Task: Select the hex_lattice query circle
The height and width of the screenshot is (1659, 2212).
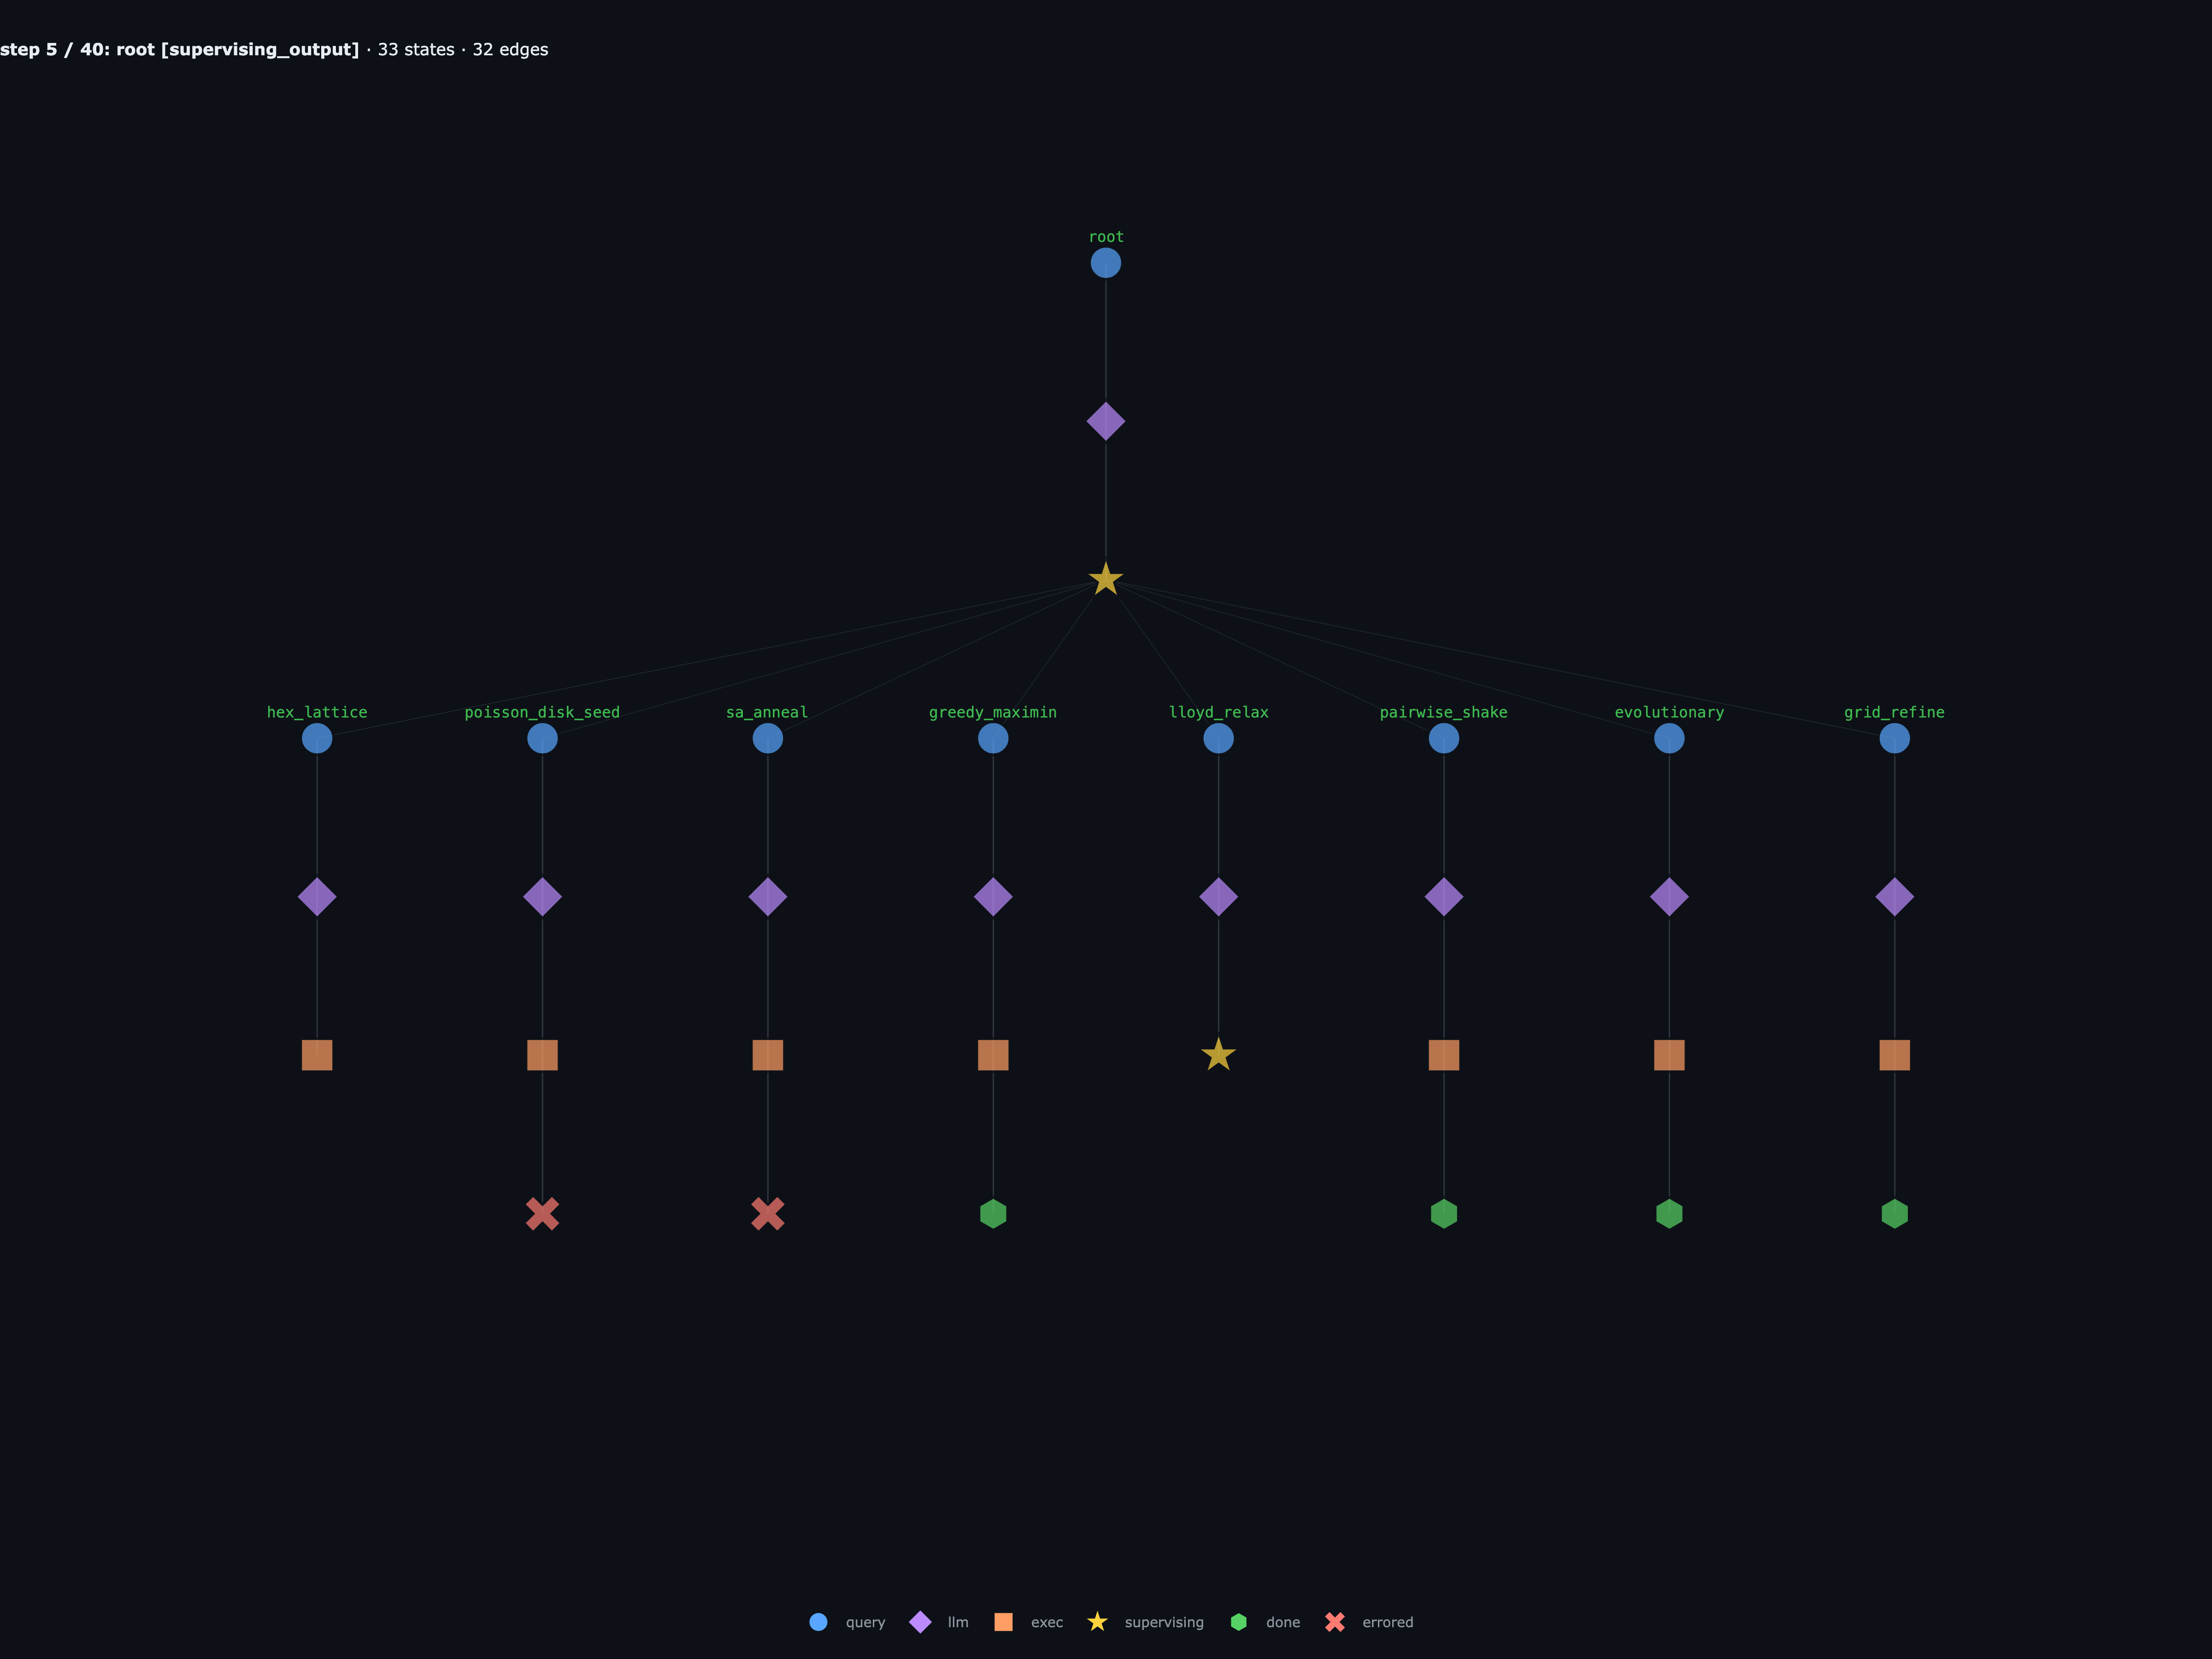Action: pyautogui.click(x=317, y=738)
